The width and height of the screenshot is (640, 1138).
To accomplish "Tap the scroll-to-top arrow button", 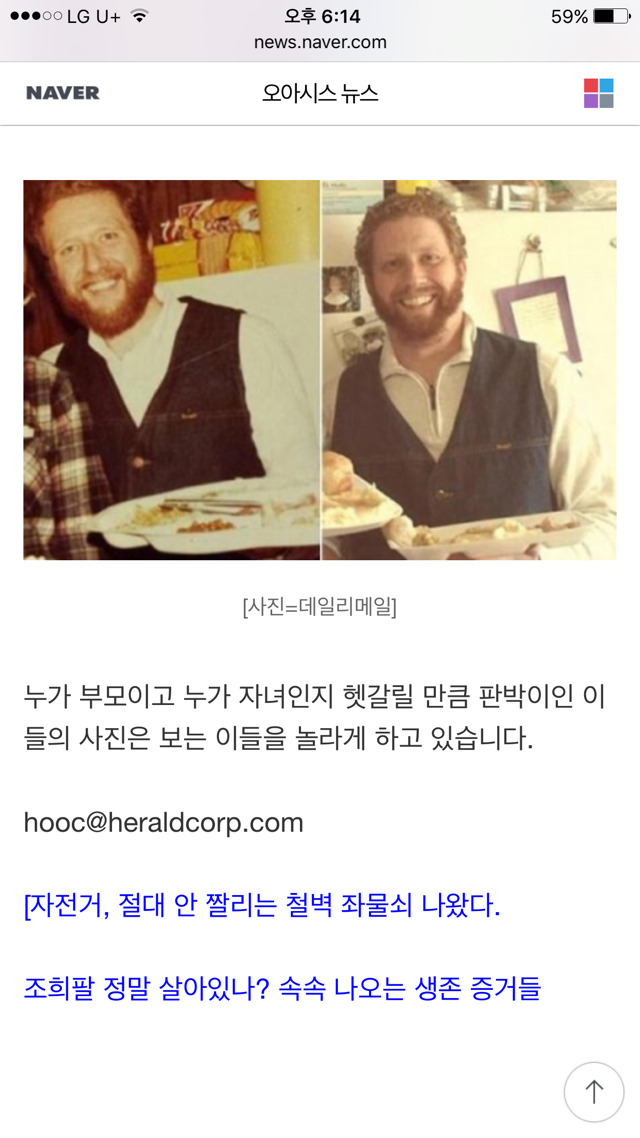I will (594, 1092).
